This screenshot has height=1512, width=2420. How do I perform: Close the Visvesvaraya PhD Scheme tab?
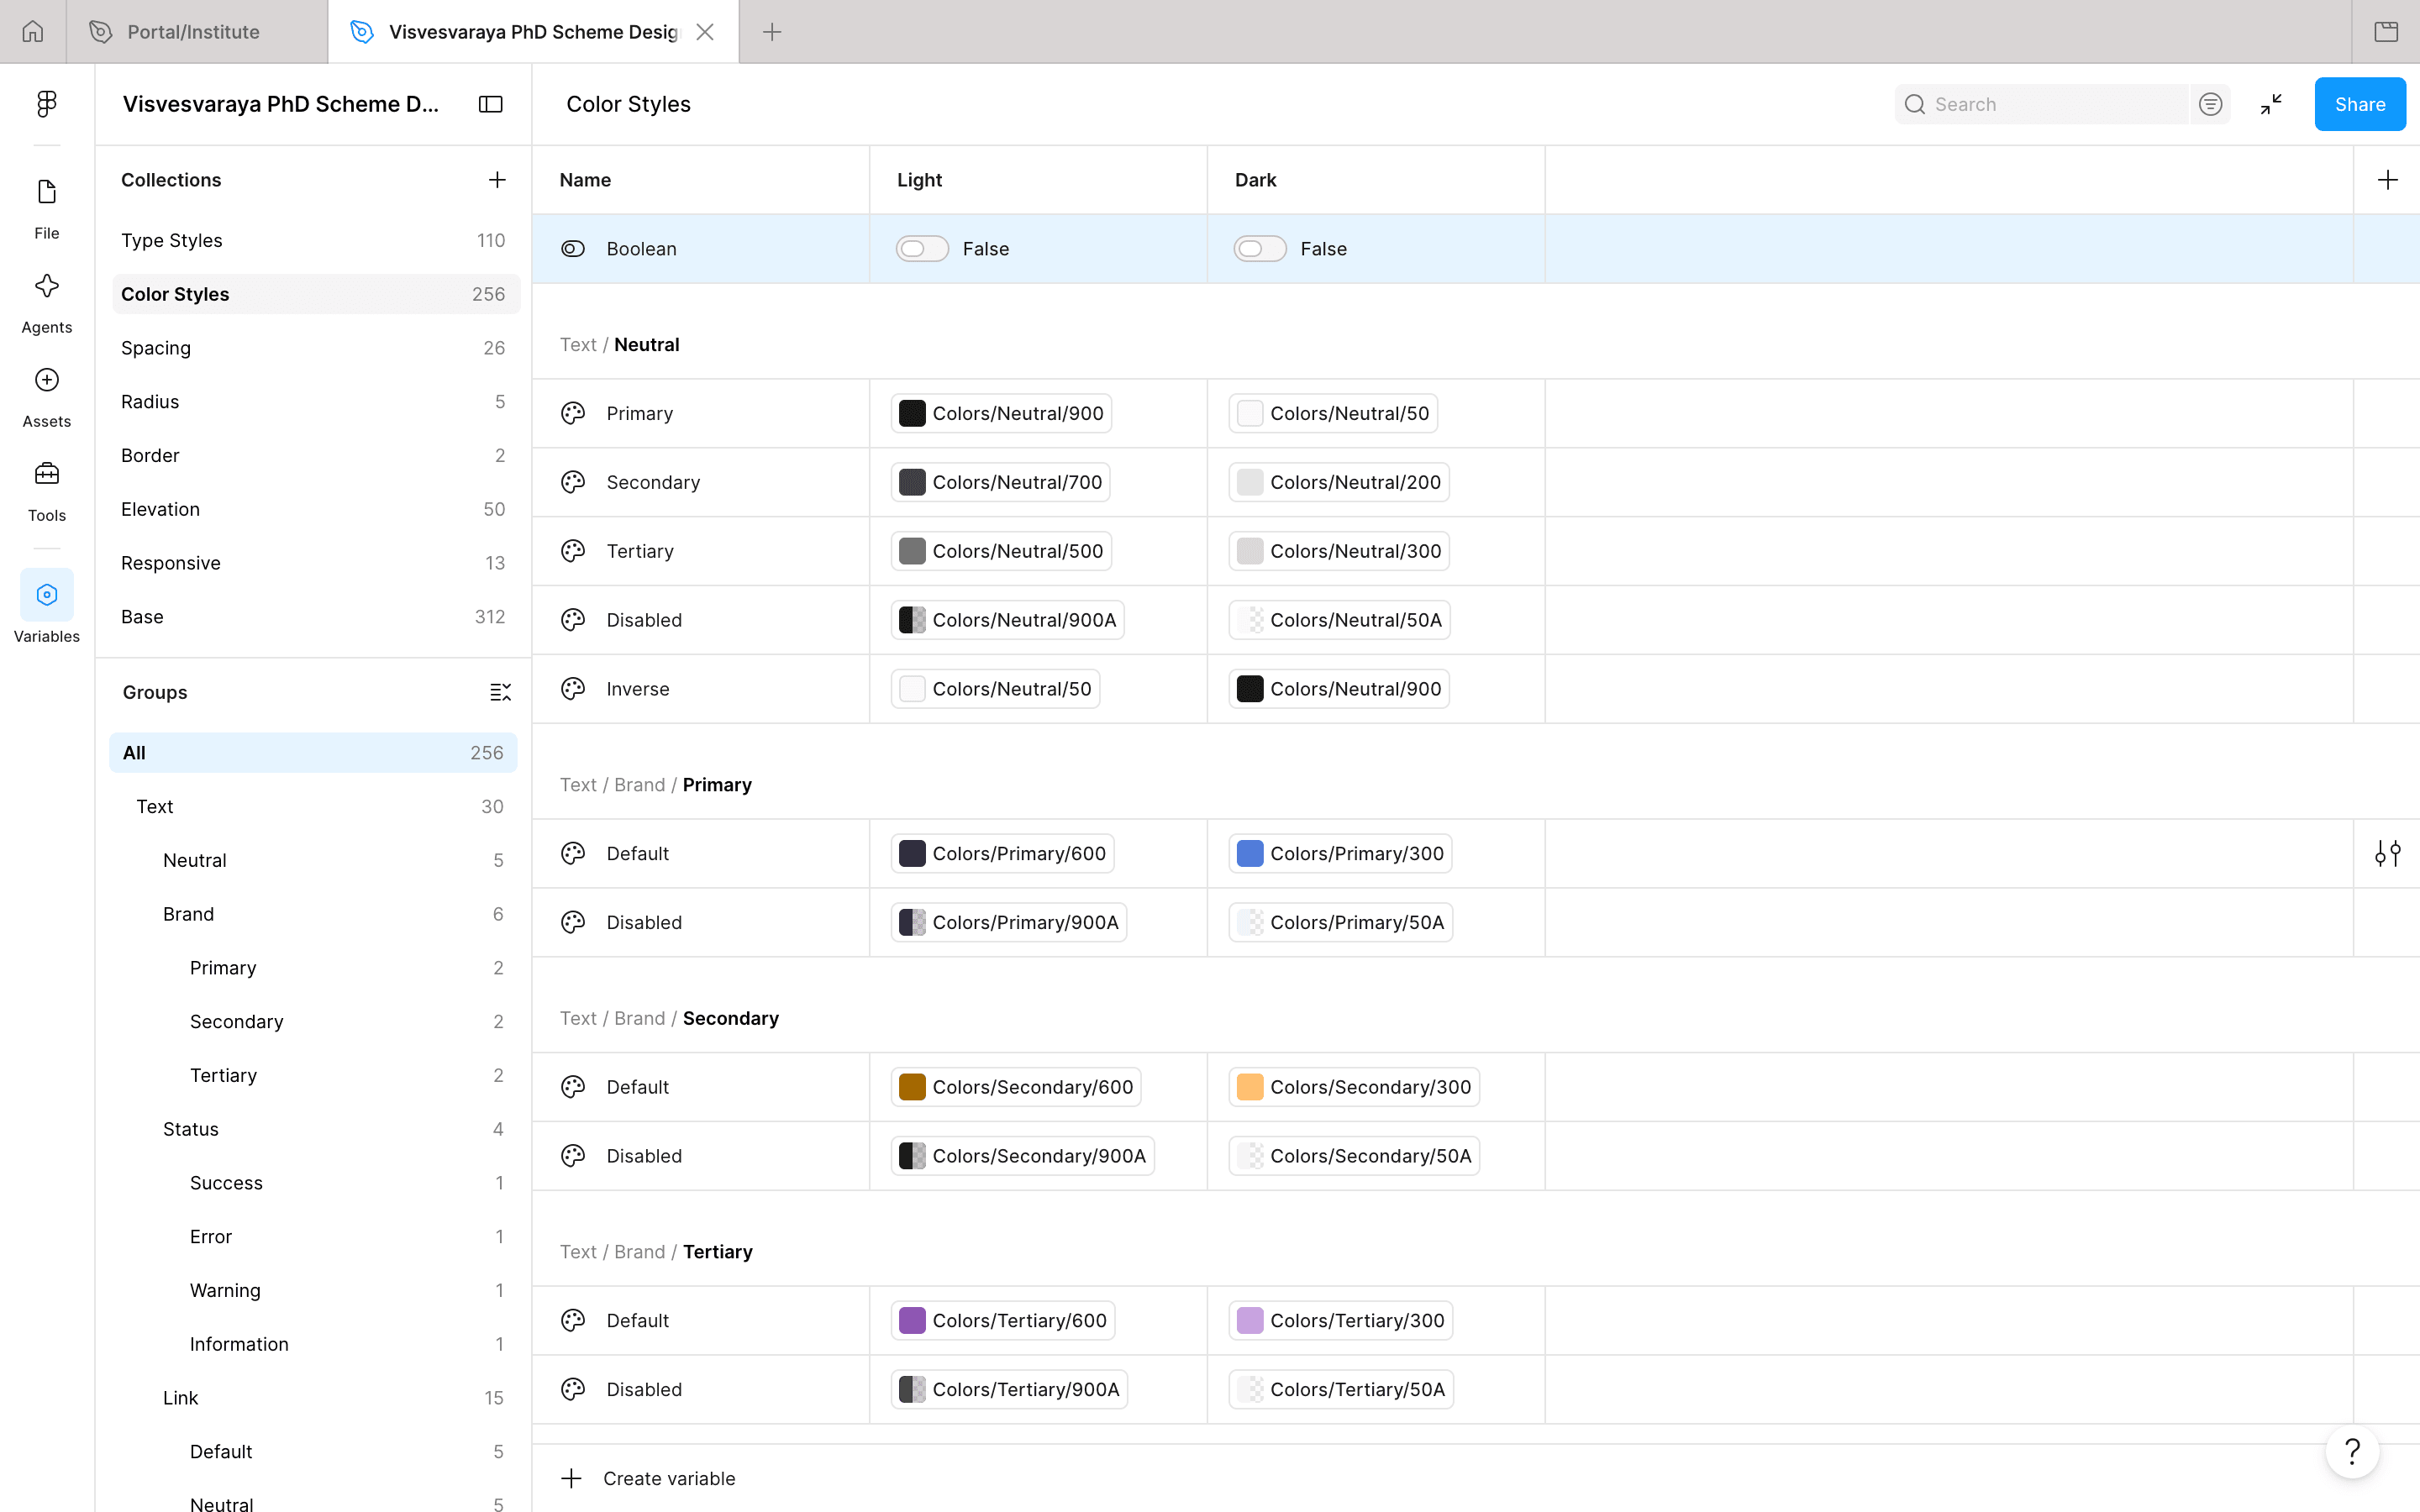pyautogui.click(x=705, y=31)
